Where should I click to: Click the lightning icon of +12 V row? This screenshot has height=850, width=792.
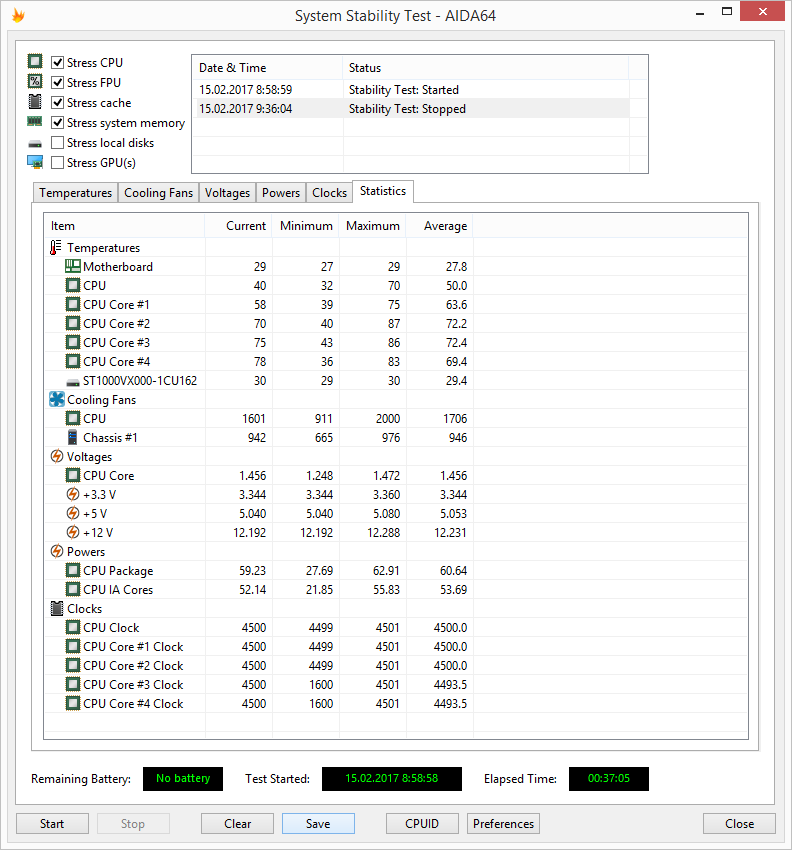tap(73, 532)
